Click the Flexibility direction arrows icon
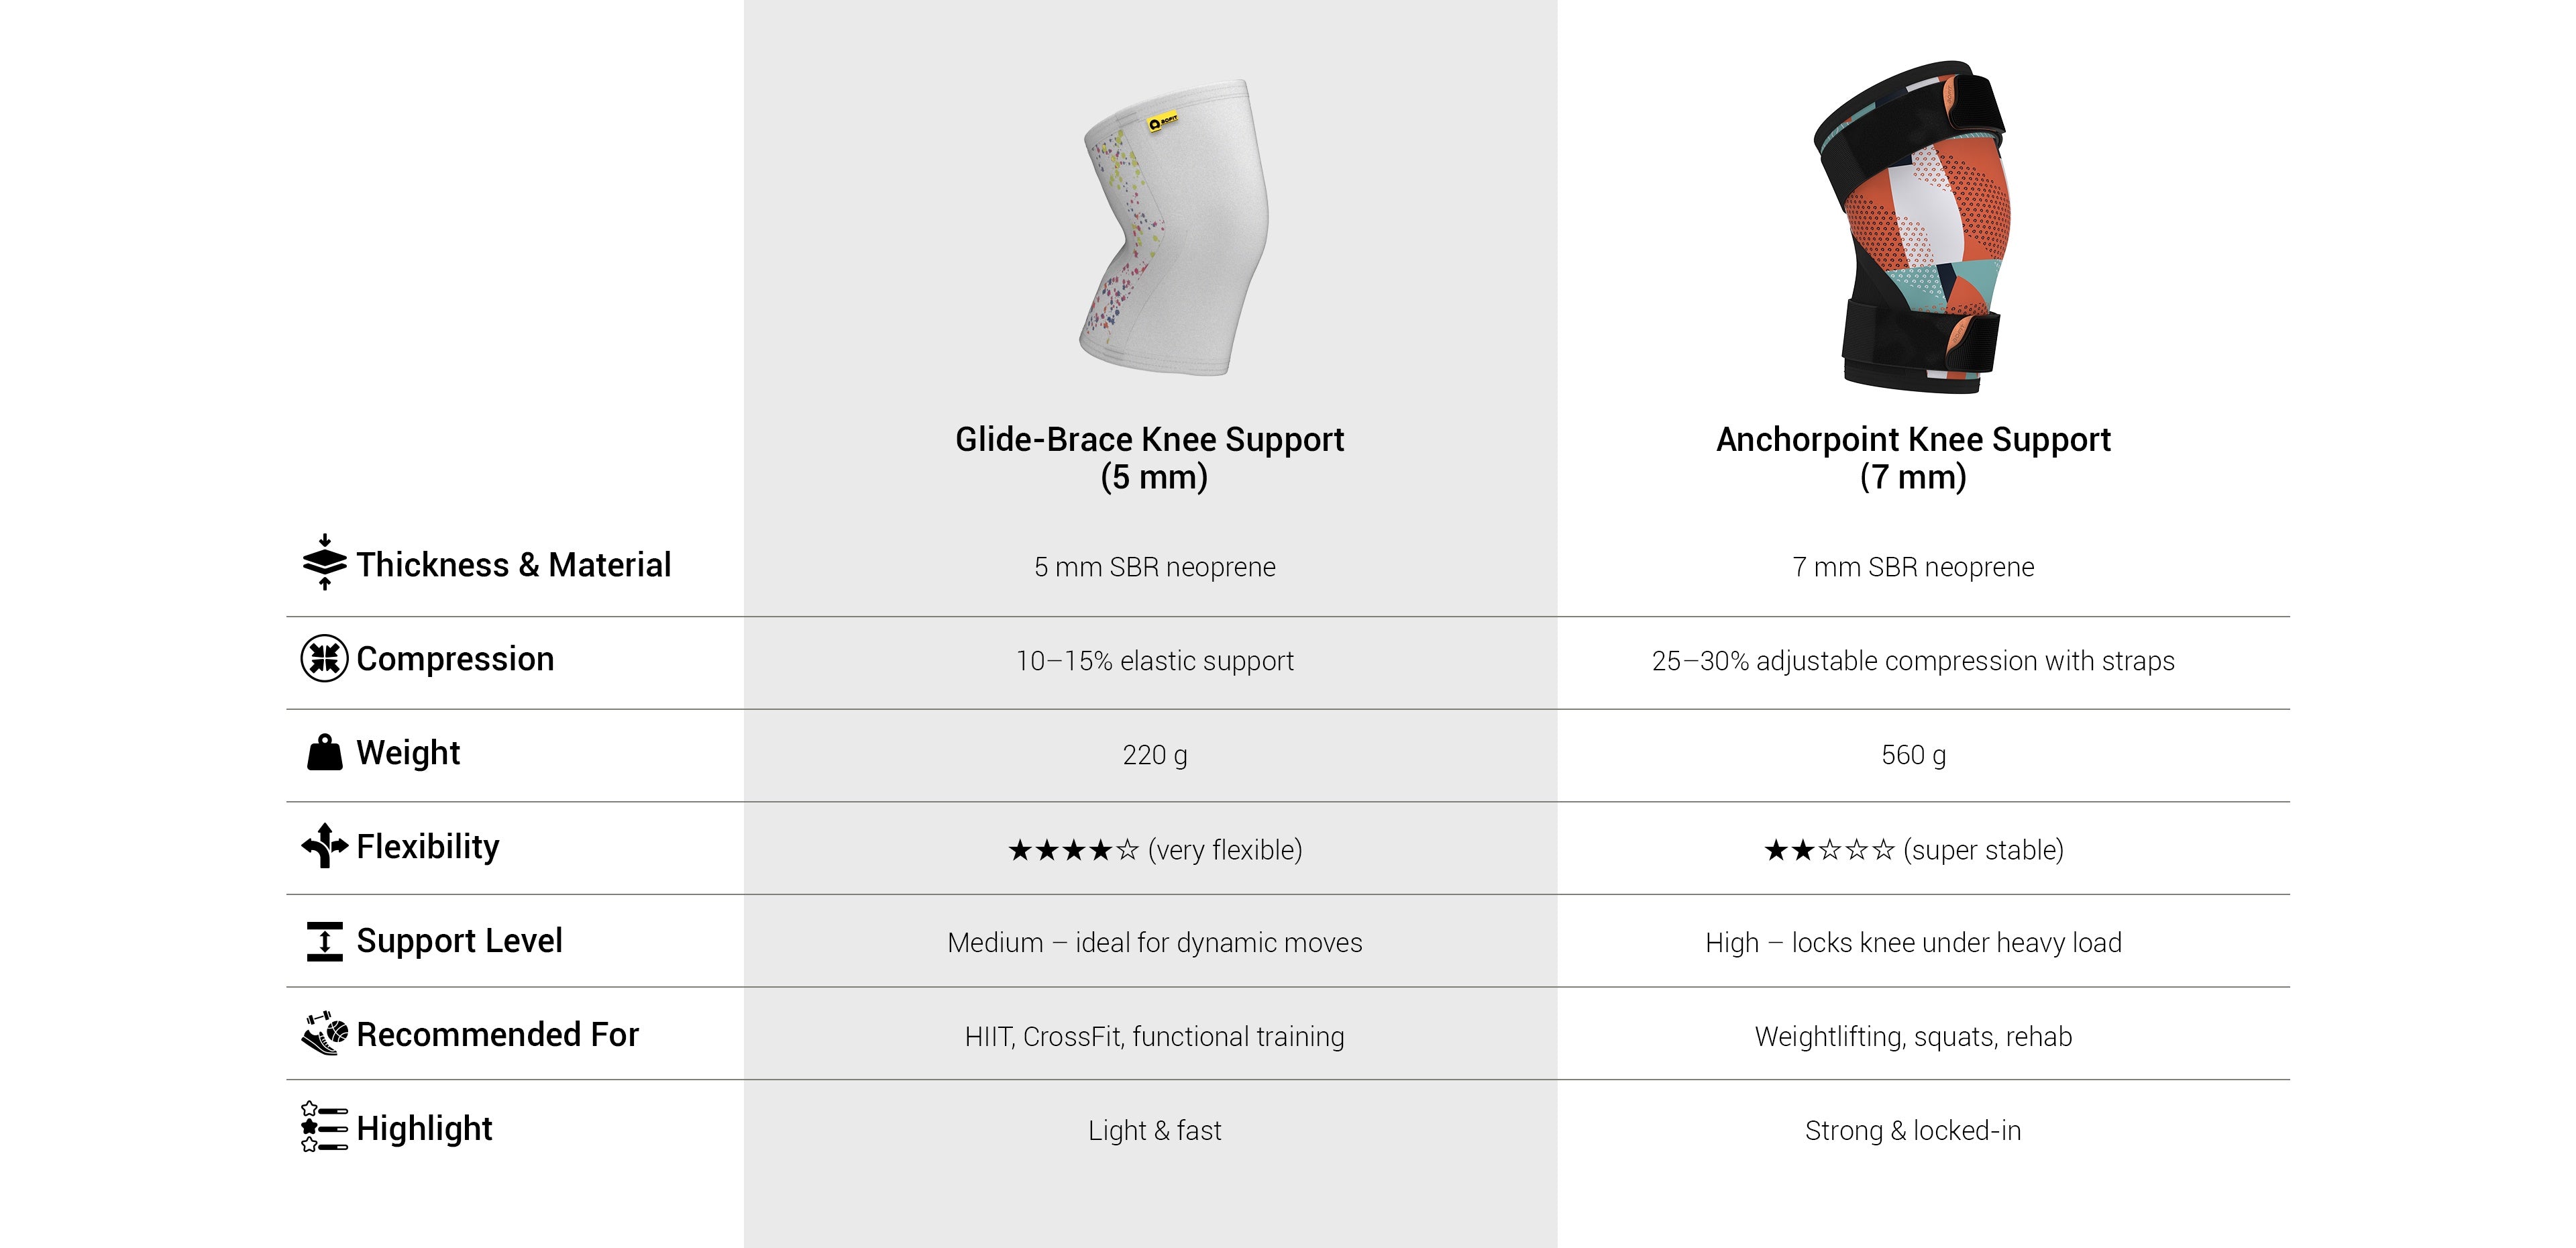The width and height of the screenshot is (2576, 1248). coord(324,846)
